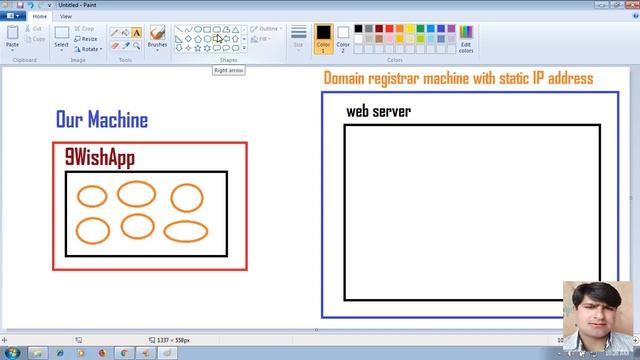The width and height of the screenshot is (640, 360).
Task: Open the Select dropdown arrow
Action: click(x=61, y=50)
